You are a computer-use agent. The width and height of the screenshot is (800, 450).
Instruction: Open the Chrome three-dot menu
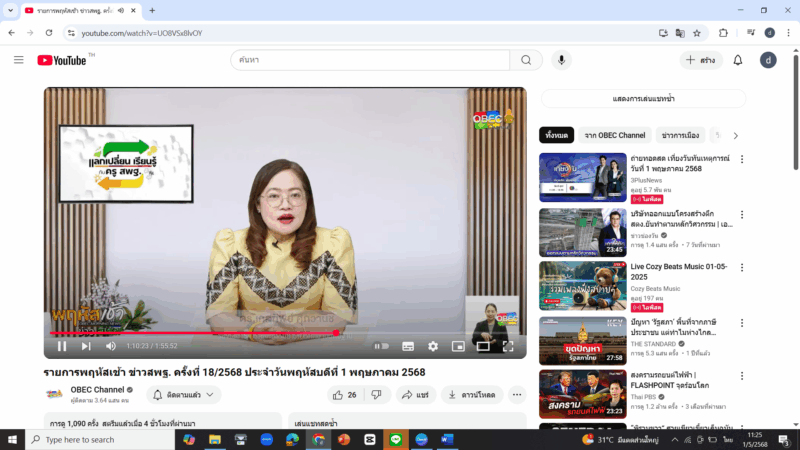(x=788, y=33)
